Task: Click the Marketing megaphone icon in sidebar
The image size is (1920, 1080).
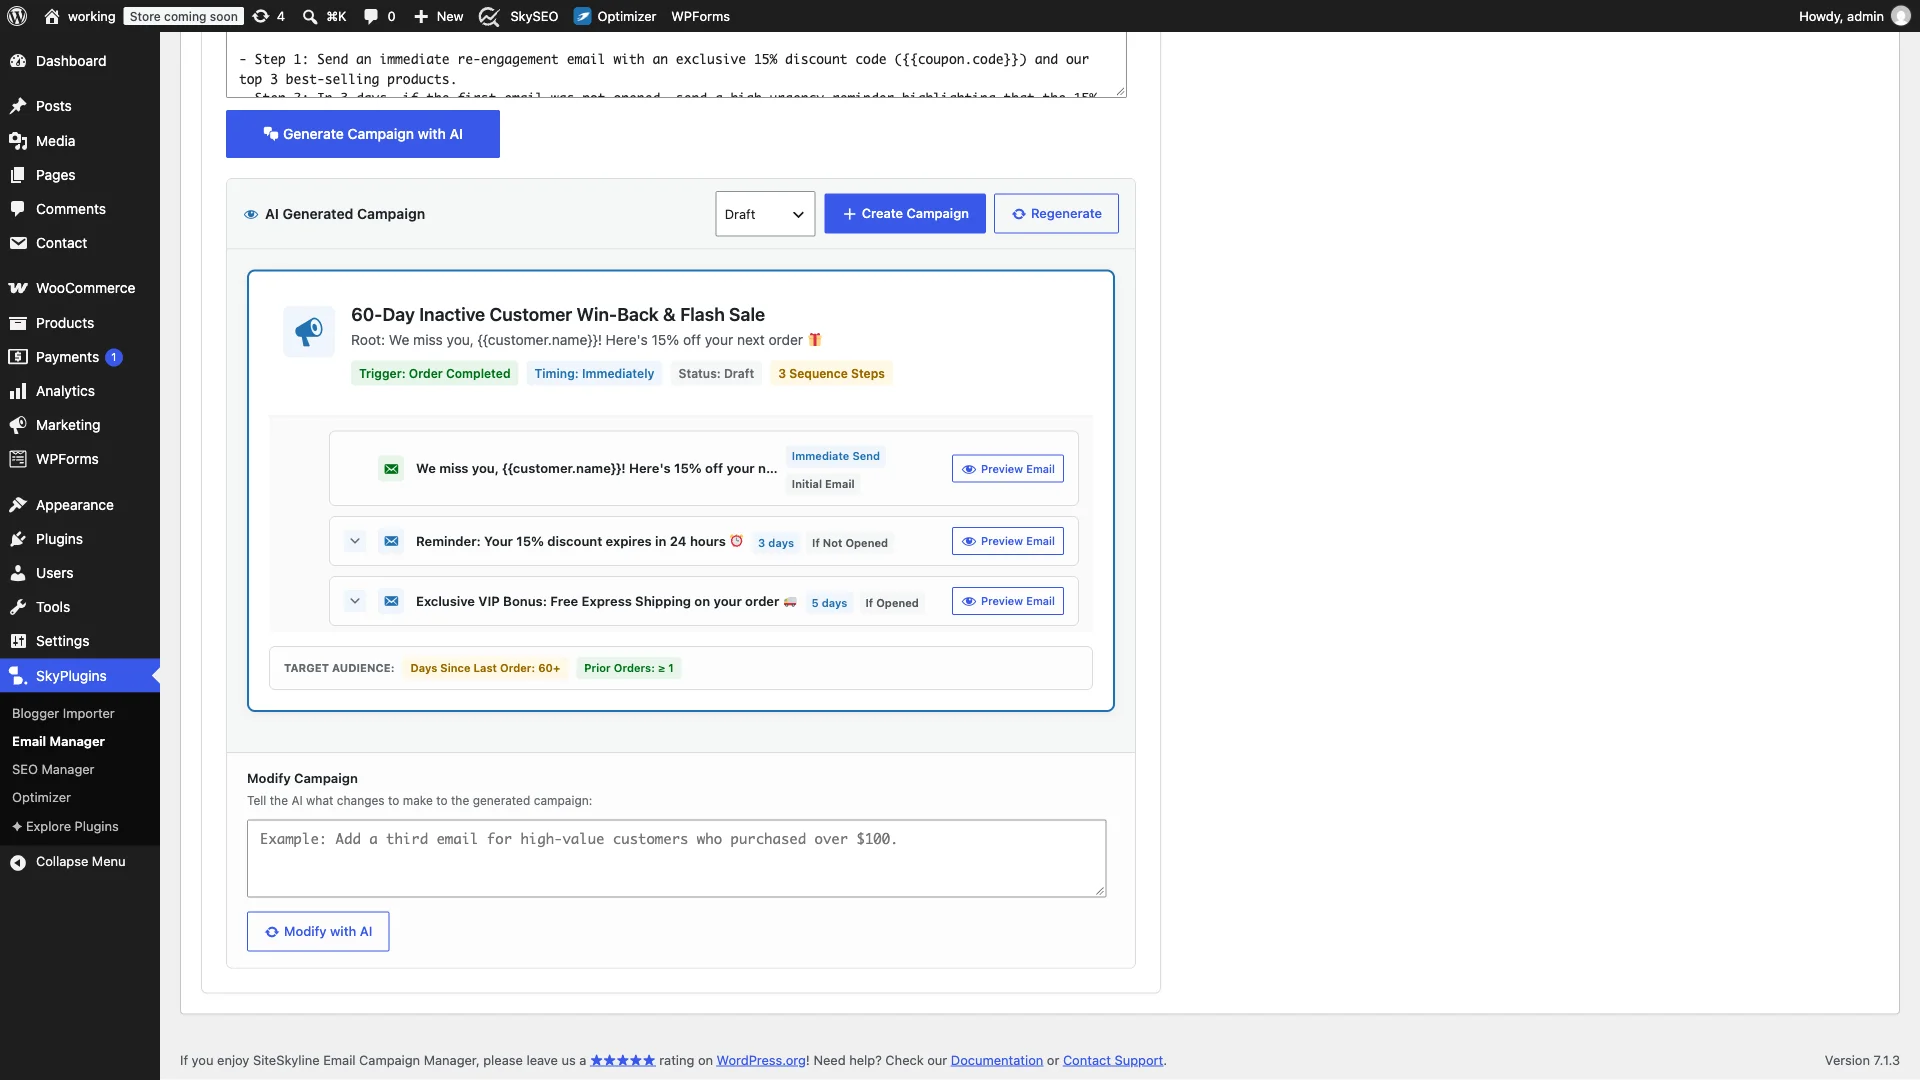Action: pos(18,425)
